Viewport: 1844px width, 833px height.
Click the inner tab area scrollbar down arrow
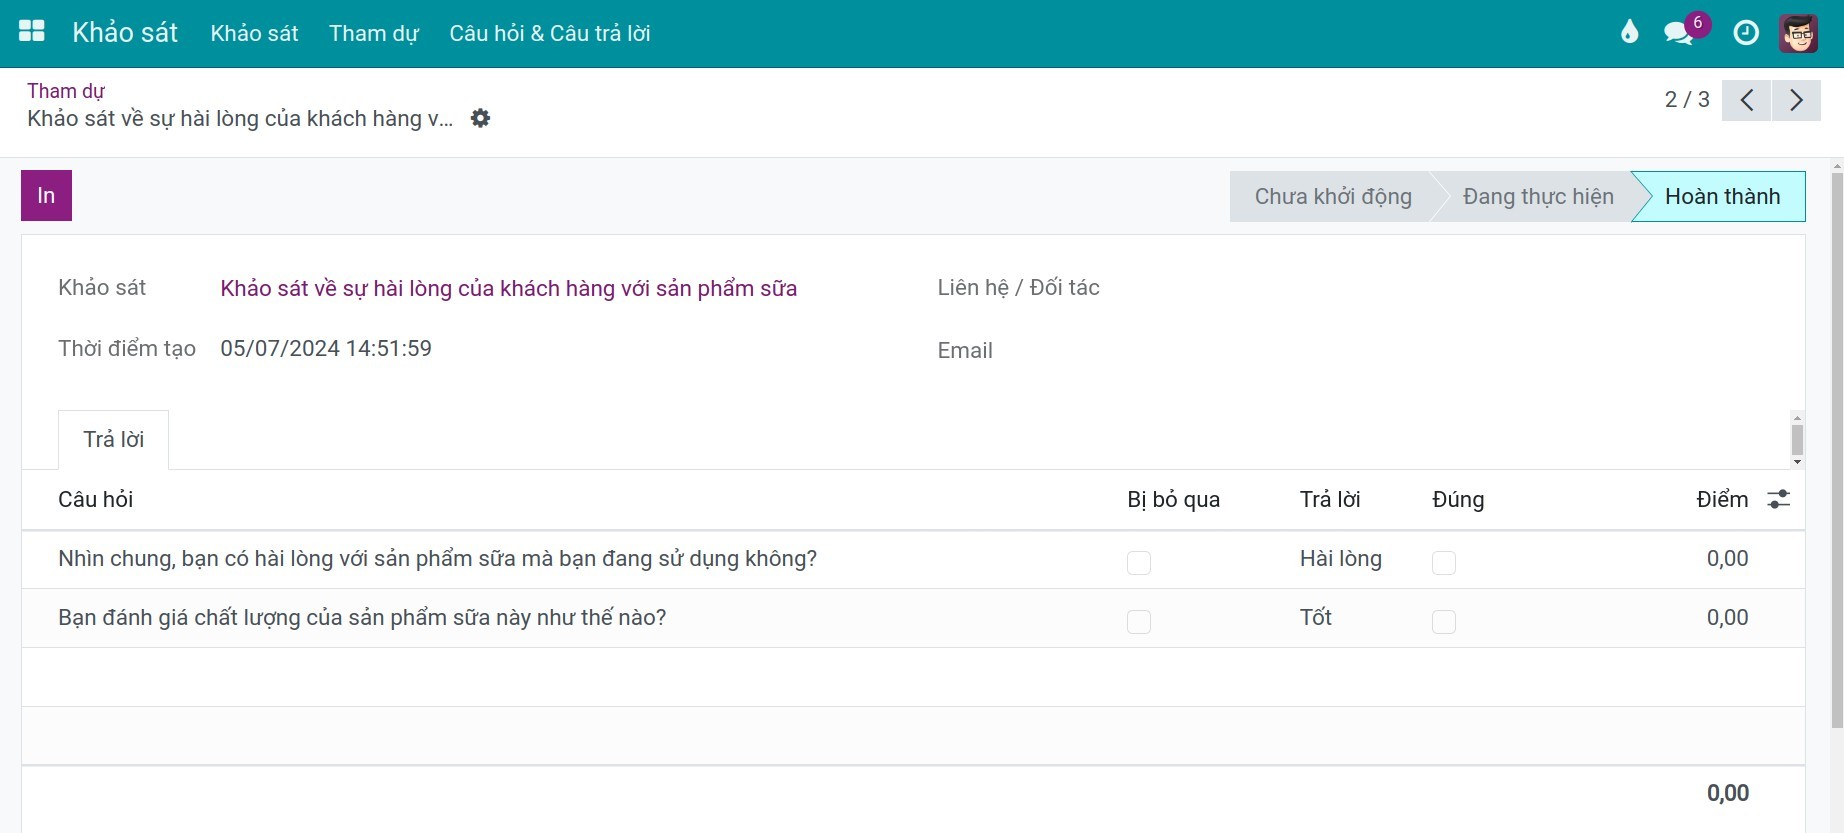(x=1797, y=462)
